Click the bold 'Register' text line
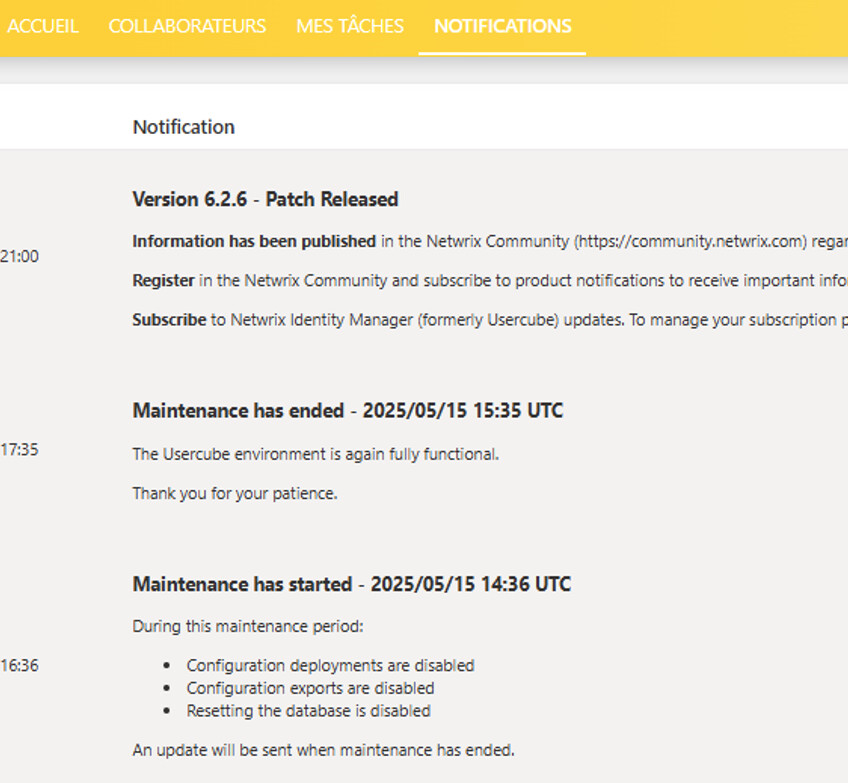 click(x=163, y=281)
